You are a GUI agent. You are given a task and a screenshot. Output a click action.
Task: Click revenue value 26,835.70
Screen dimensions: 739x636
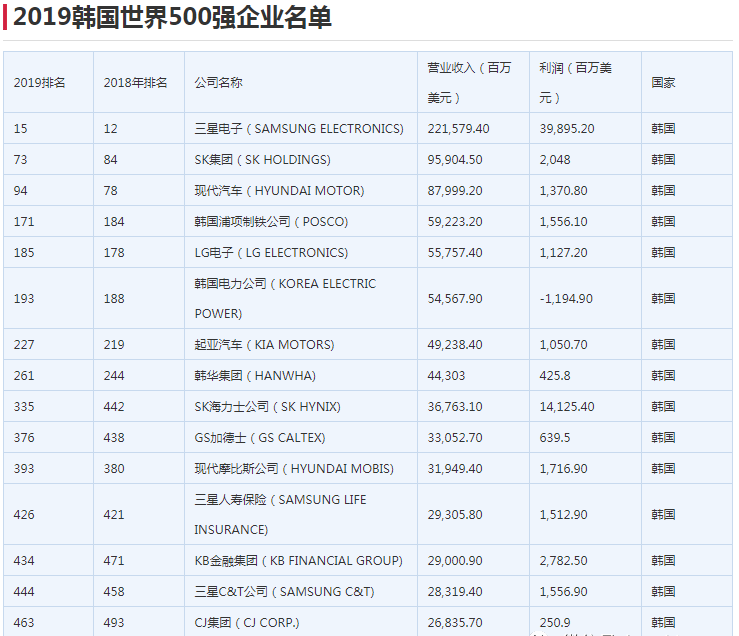(x=455, y=623)
